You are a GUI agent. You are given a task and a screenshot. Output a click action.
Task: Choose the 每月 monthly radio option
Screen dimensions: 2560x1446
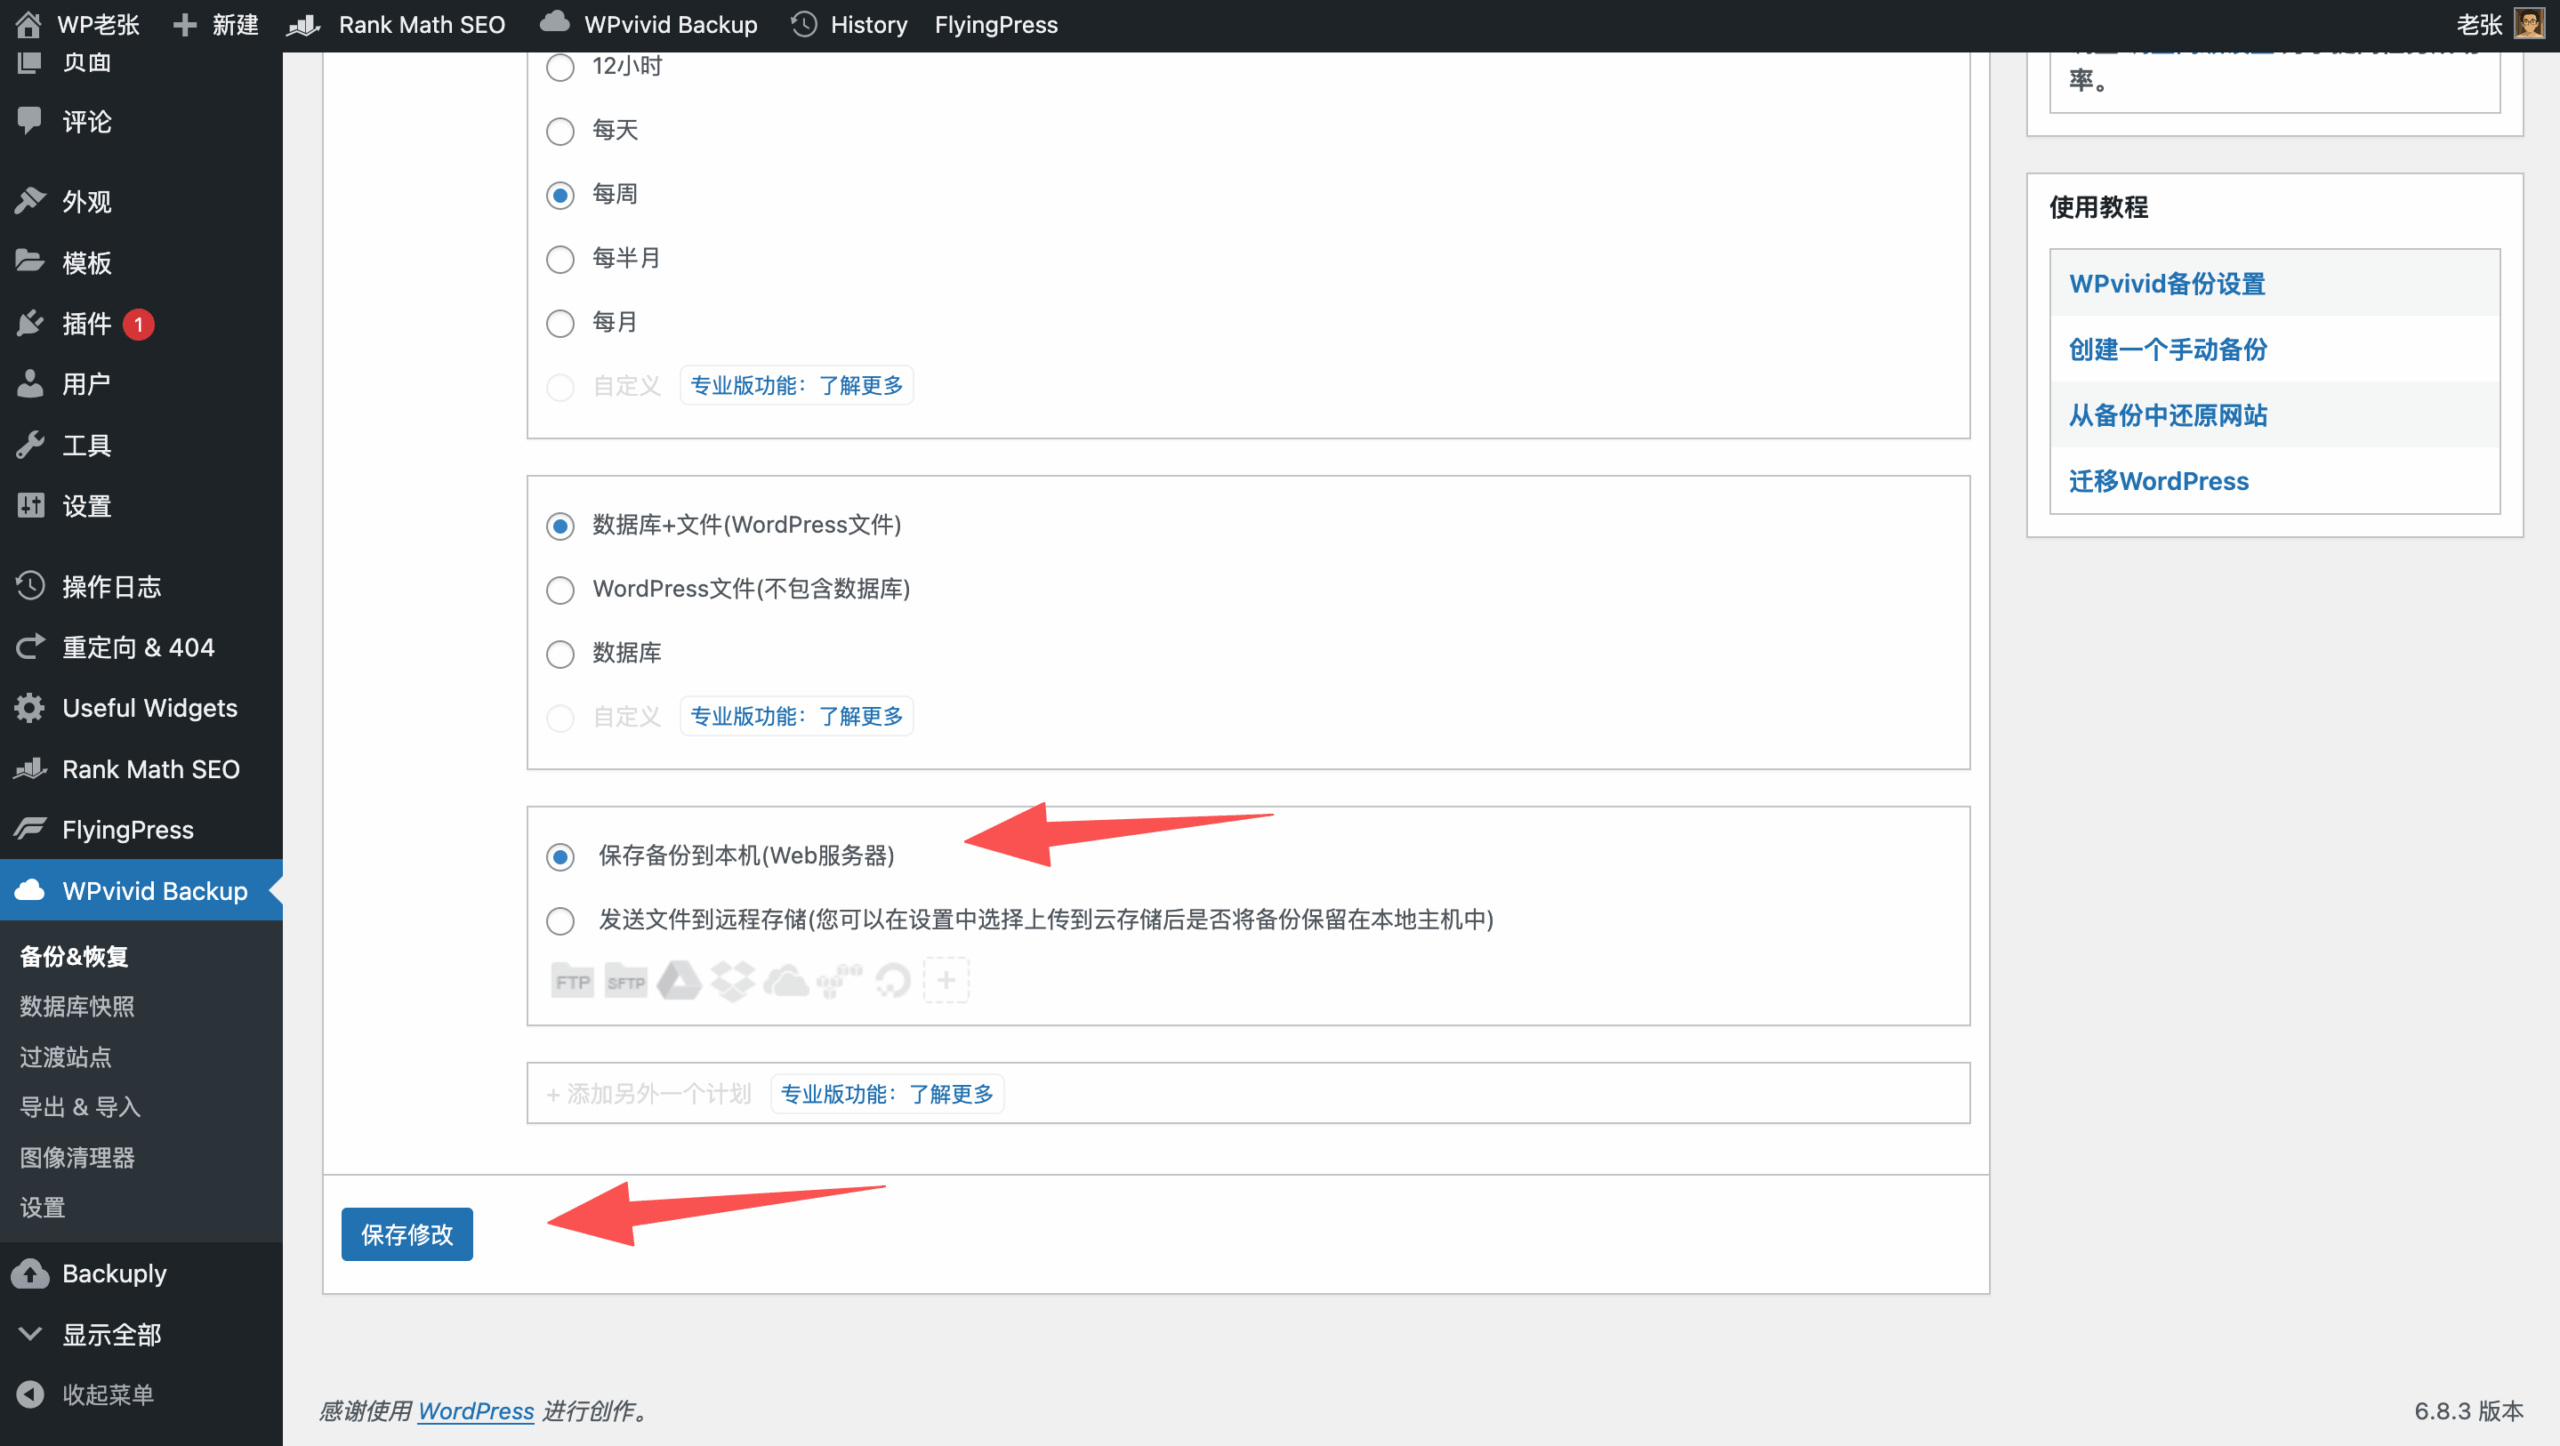pos(560,323)
